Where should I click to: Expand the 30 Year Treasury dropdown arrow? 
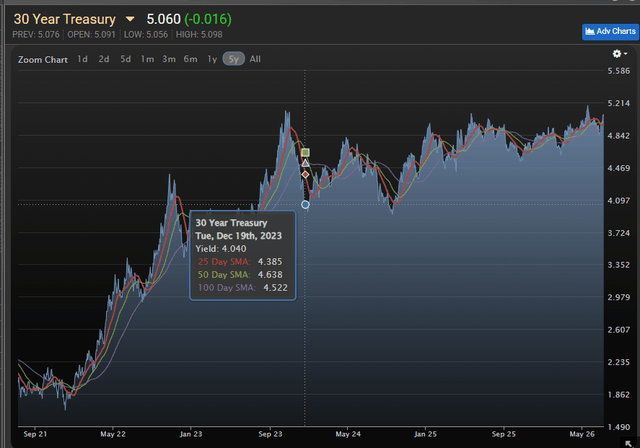tap(130, 19)
